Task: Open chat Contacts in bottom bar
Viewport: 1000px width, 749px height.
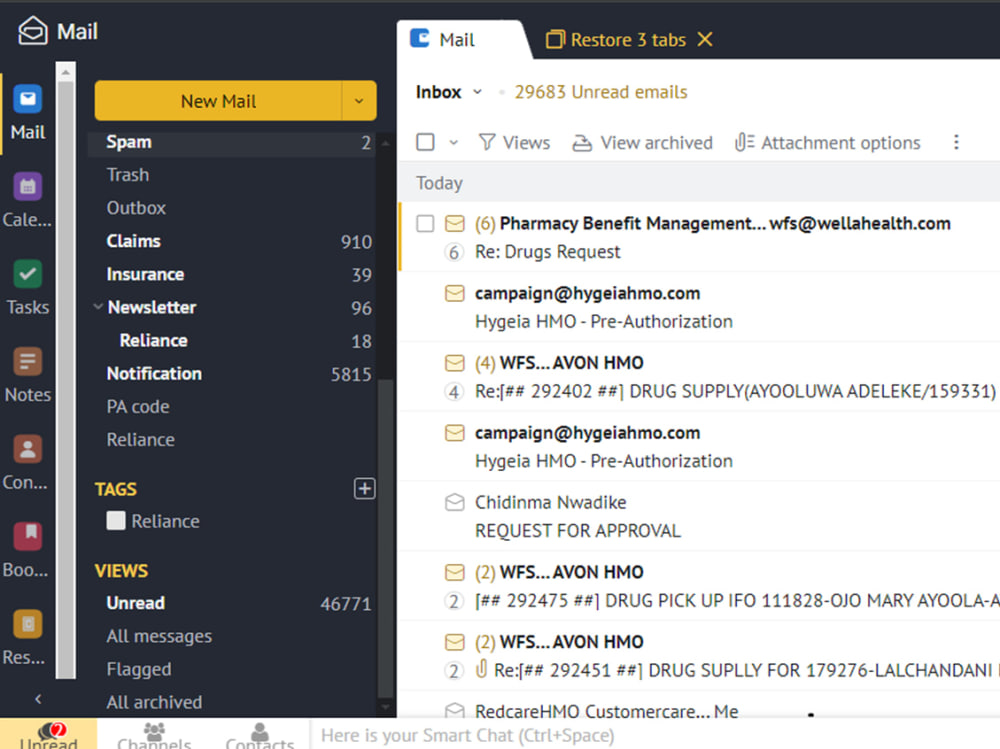Action: 260,734
